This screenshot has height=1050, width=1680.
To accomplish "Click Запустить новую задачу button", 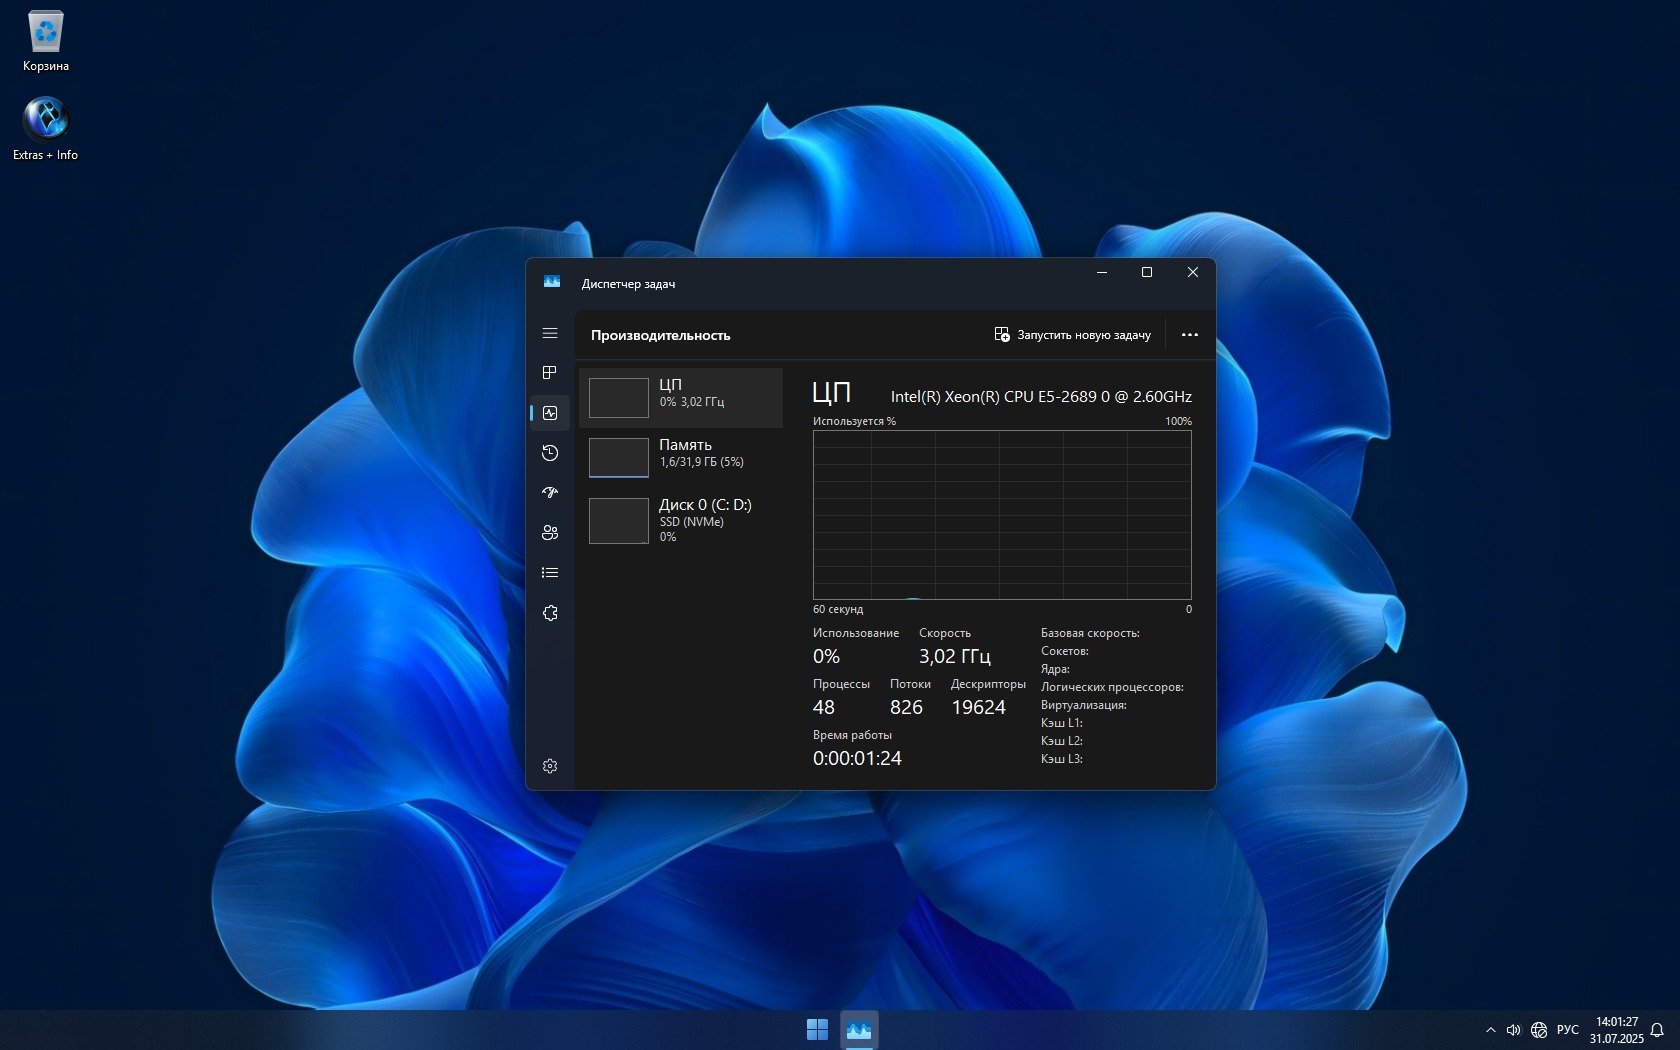I will (x=1072, y=335).
